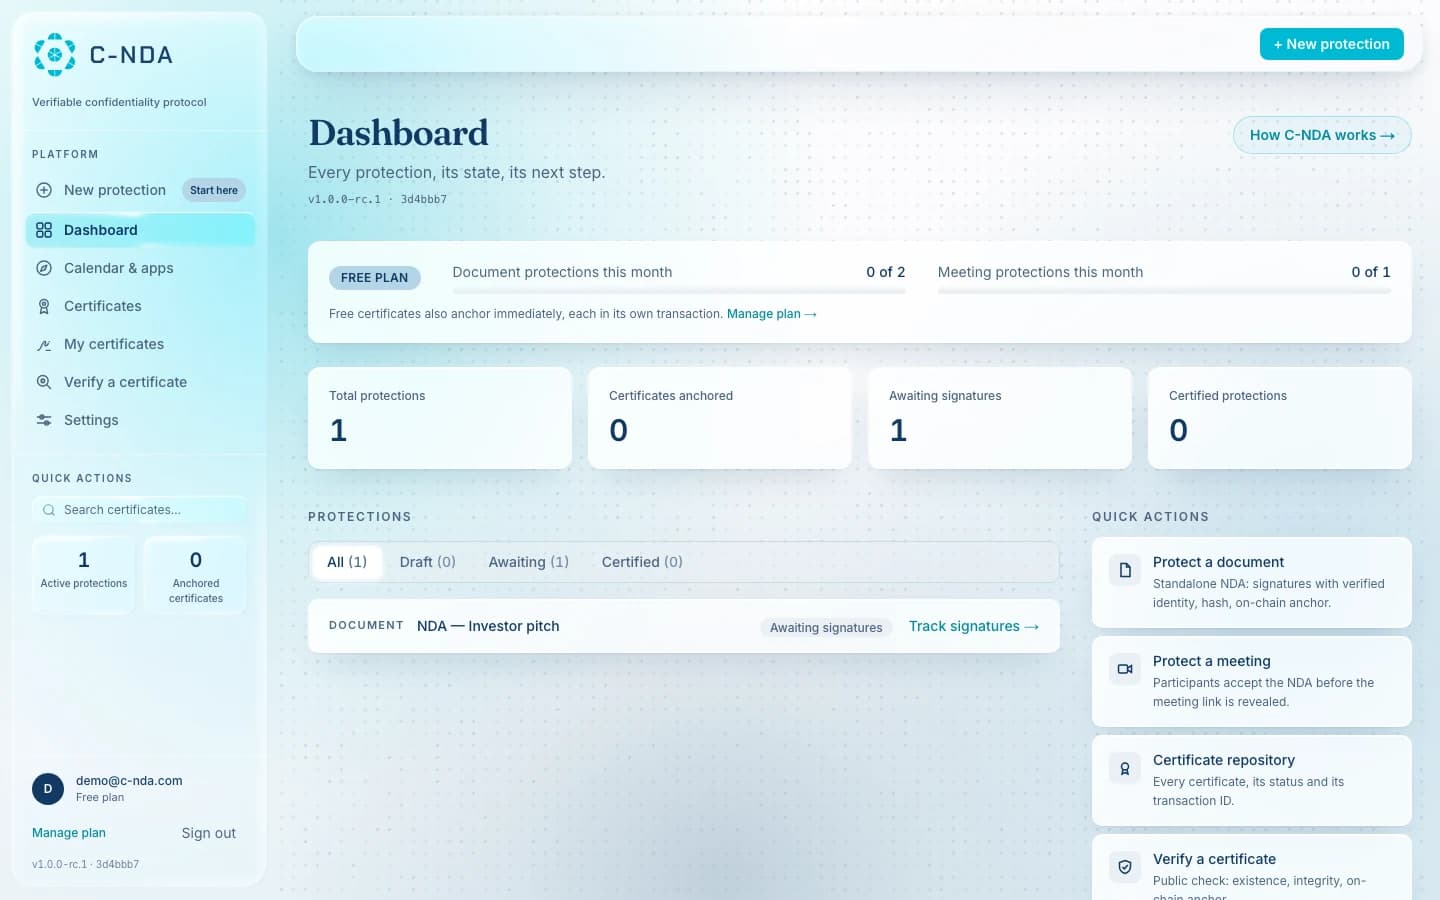The image size is (1440, 900).
Task: Select the All (1) protections tab
Action: pyautogui.click(x=347, y=562)
